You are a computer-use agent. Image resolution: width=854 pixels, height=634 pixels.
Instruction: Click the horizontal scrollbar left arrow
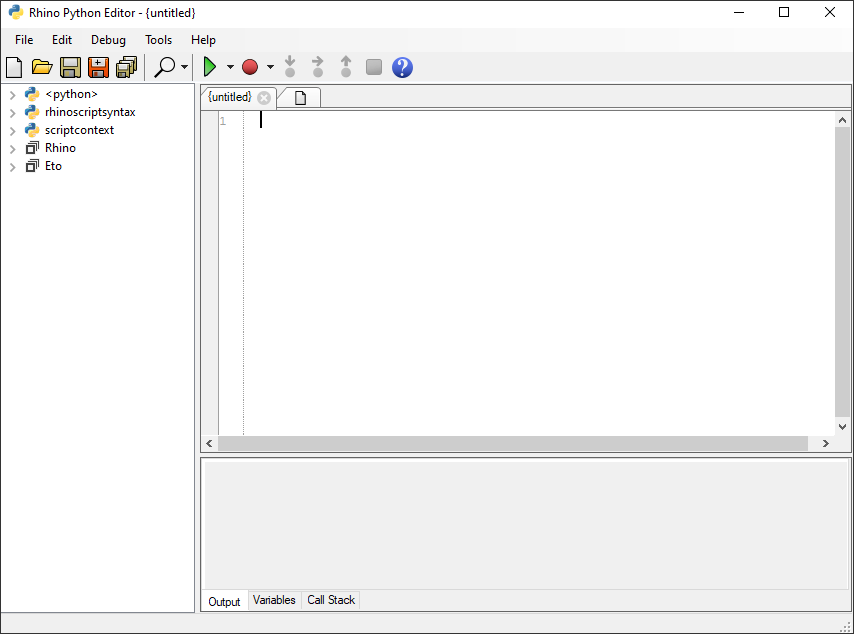(210, 443)
